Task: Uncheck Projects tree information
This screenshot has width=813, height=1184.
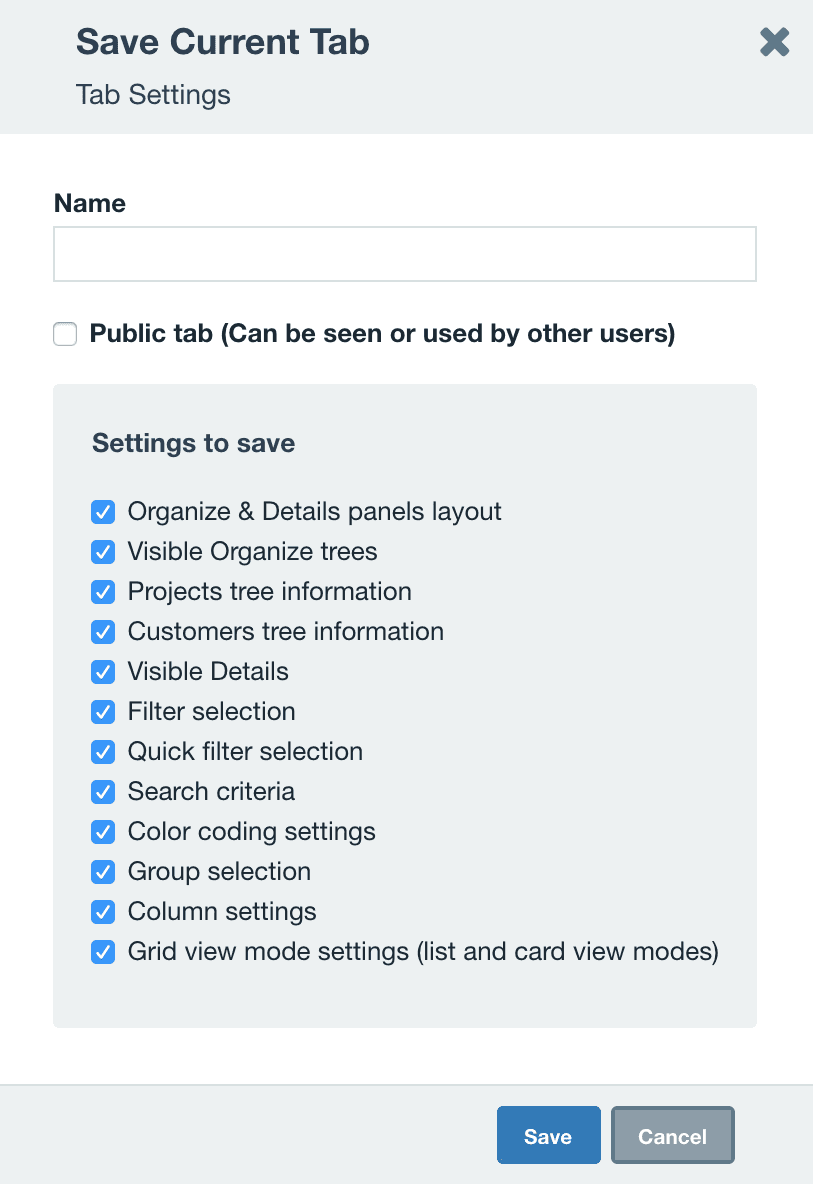Action: [103, 591]
